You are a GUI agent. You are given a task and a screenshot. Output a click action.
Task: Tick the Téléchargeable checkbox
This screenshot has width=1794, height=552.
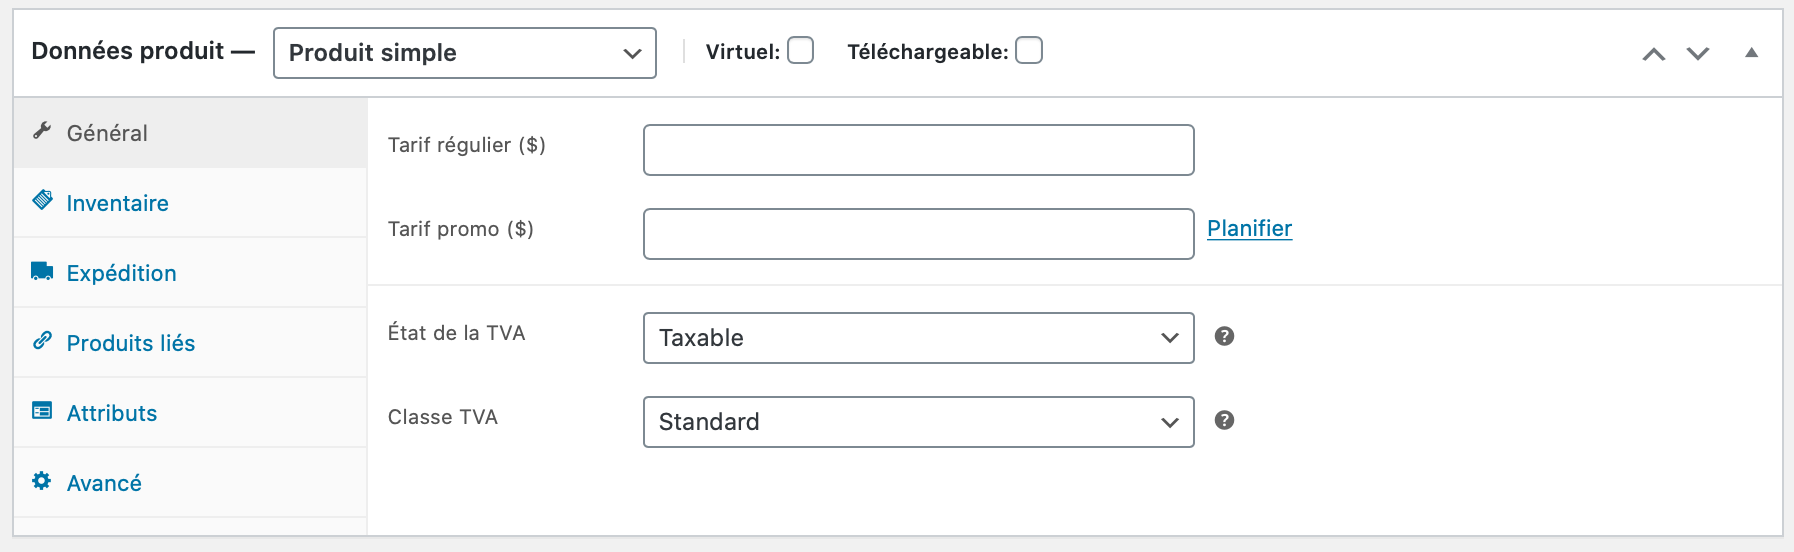point(1029,50)
